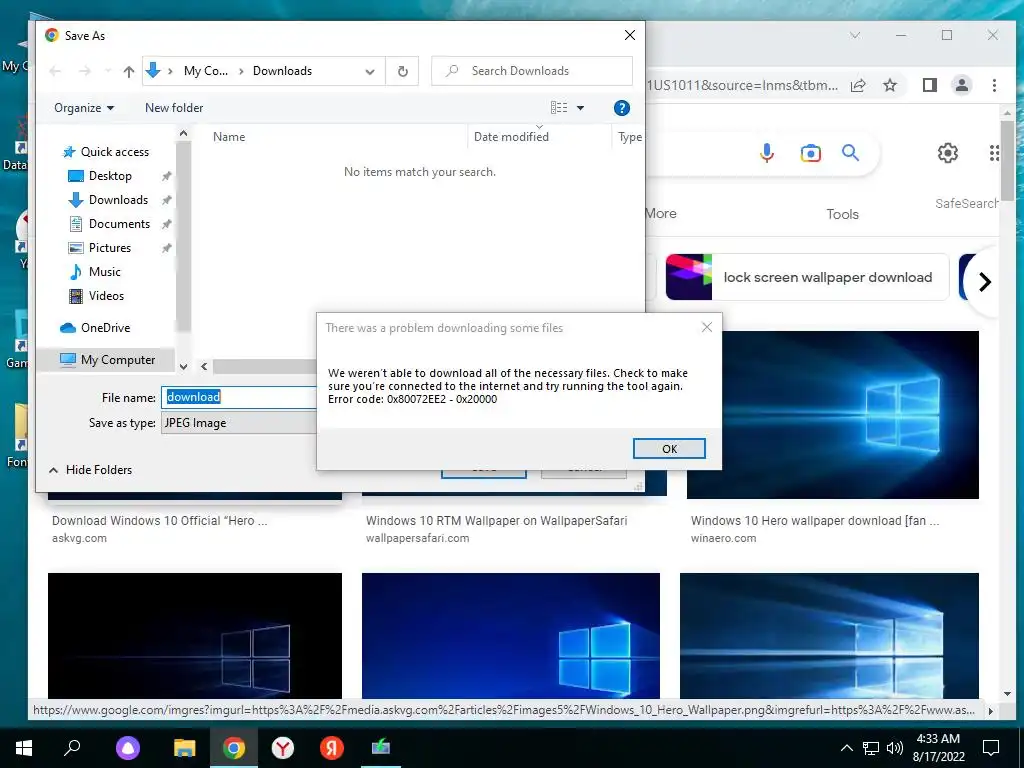Advance suggestion chips with right arrow
1024x768 pixels.
pyautogui.click(x=985, y=281)
